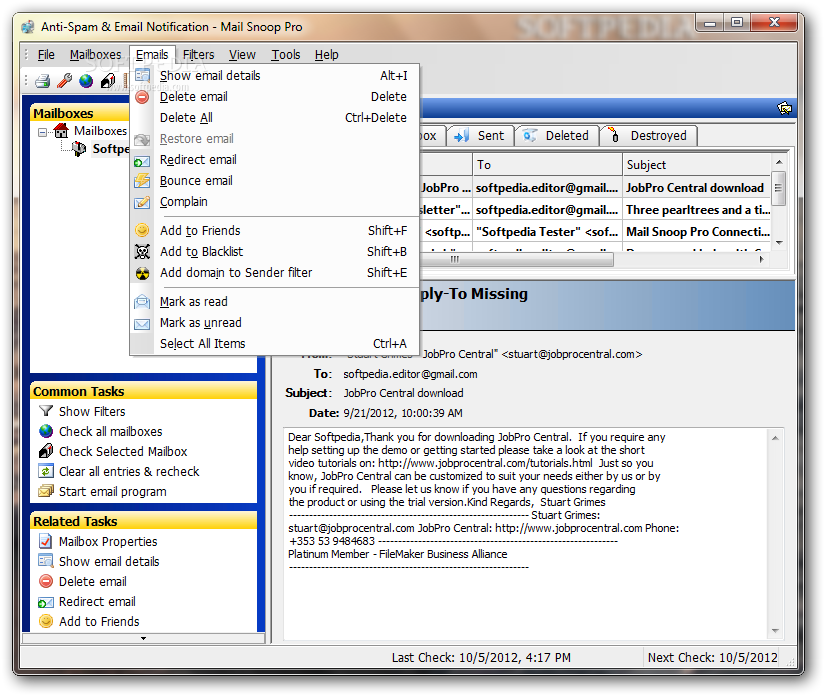The image size is (825, 696).
Task: Click the icon beside Start email program
Action: tap(46, 491)
